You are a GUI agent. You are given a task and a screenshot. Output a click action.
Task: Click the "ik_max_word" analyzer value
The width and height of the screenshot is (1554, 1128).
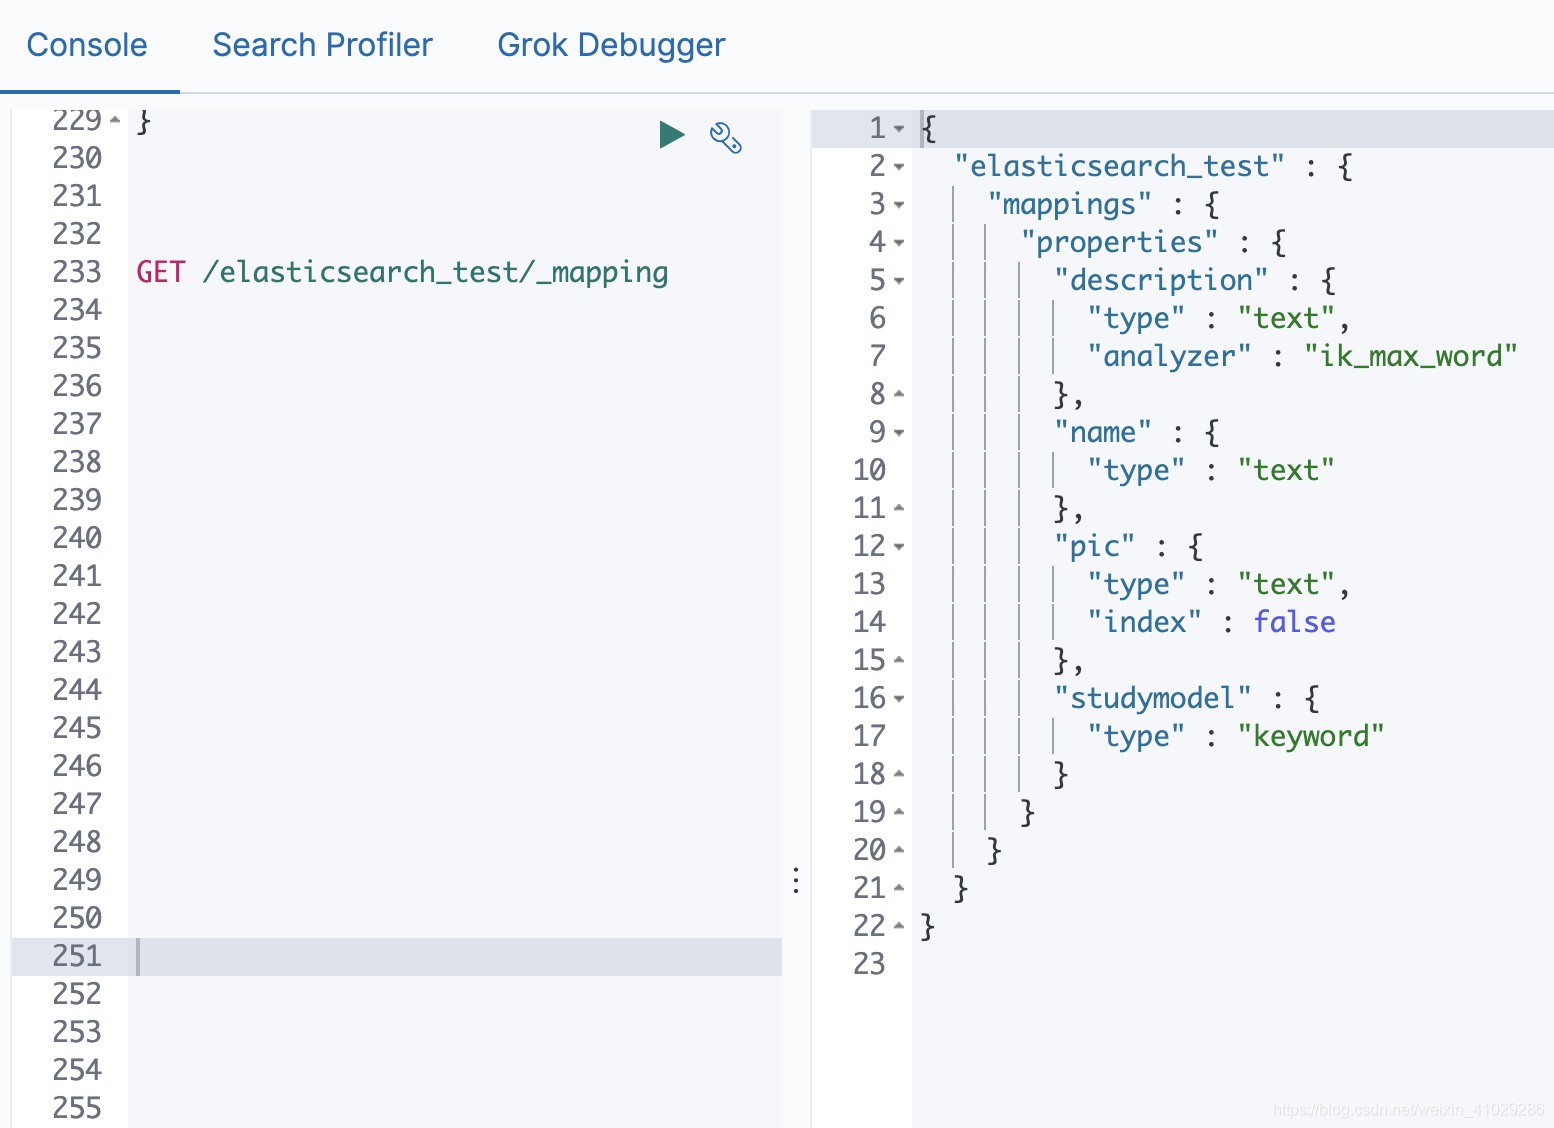coord(1411,356)
